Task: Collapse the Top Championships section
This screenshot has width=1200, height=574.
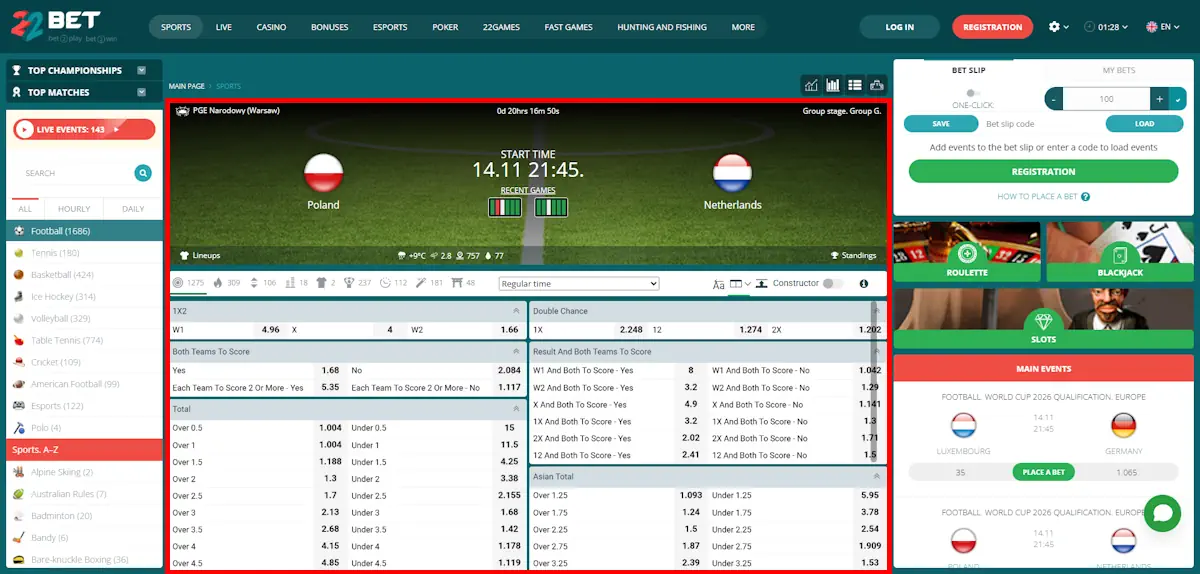Action: (142, 70)
